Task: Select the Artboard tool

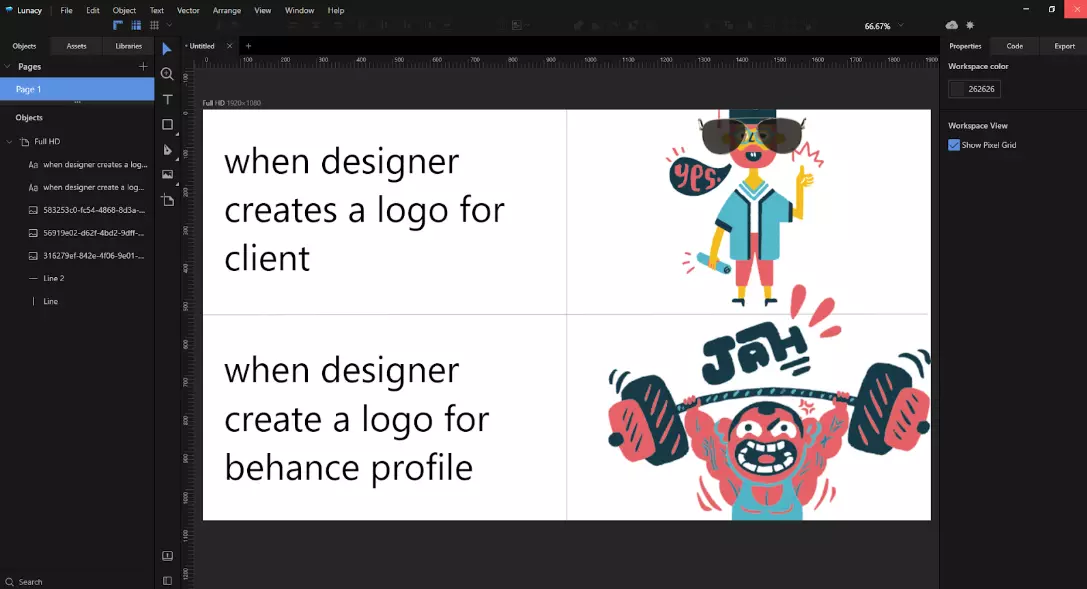Action: click(x=168, y=200)
